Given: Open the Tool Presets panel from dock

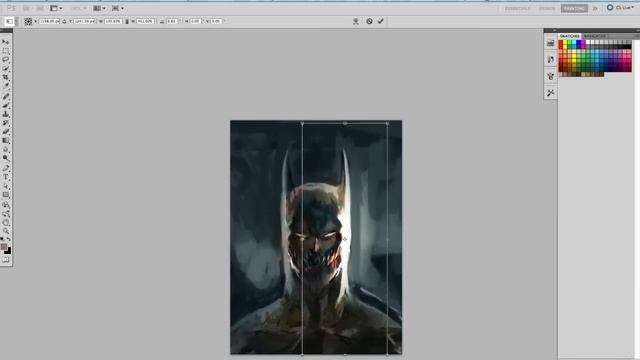Looking at the screenshot, I should 551,93.
